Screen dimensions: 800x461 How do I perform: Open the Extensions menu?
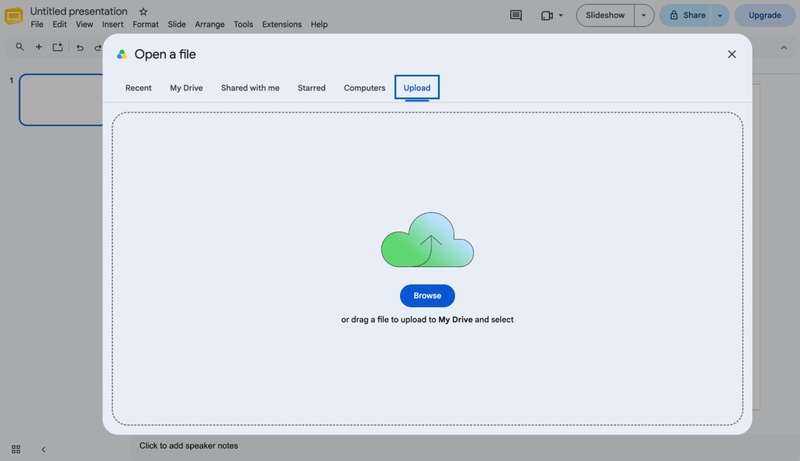coord(282,24)
